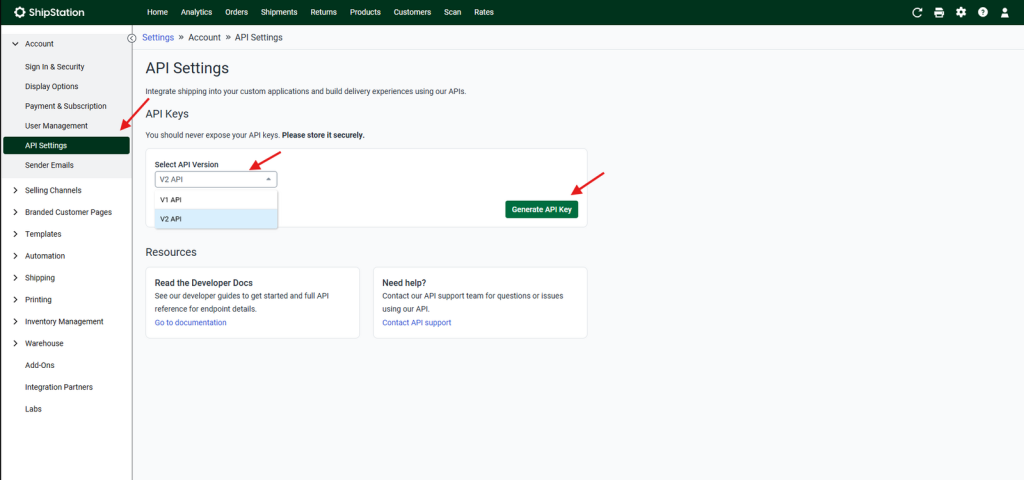
Task: Click the ShipStation logo
Action: [x=49, y=12]
